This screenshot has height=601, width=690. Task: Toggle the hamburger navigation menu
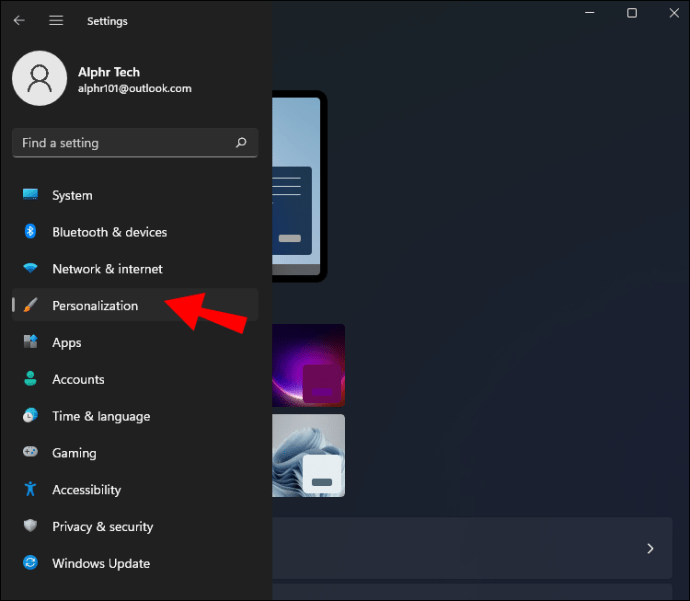tap(56, 20)
